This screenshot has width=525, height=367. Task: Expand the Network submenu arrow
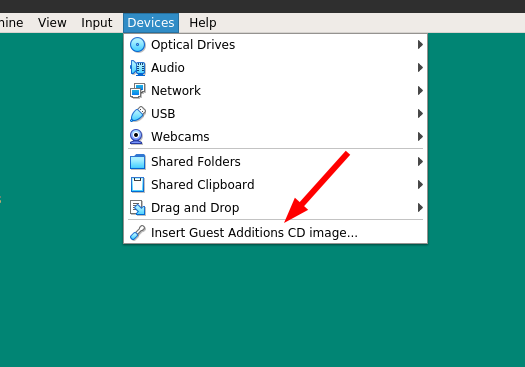[420, 90]
